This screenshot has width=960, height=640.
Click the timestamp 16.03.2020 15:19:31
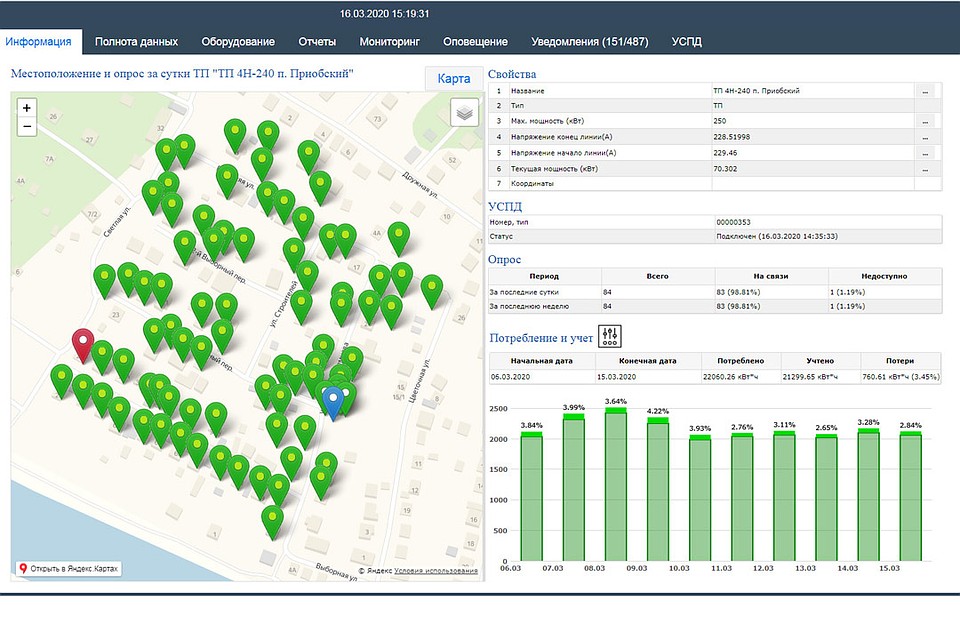click(384, 13)
